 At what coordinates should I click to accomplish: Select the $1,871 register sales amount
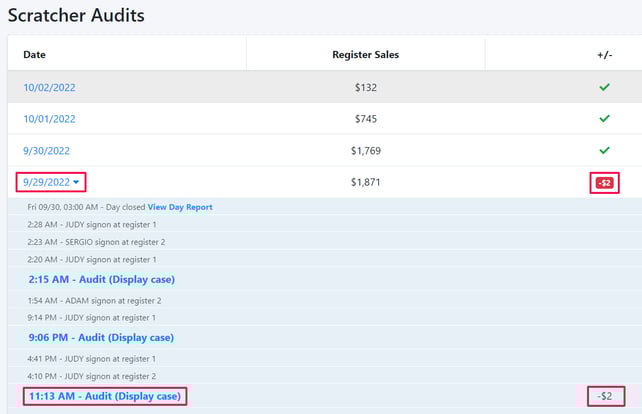tap(365, 183)
